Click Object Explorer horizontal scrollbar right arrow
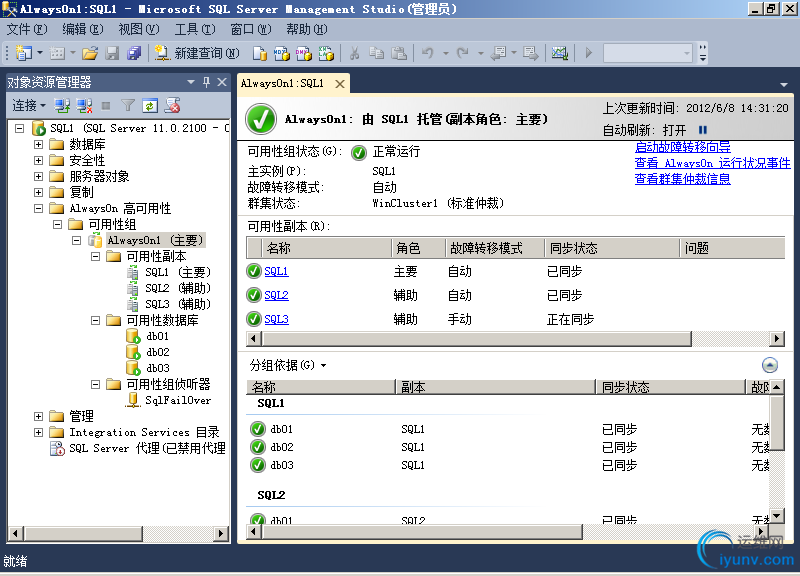 pos(220,534)
